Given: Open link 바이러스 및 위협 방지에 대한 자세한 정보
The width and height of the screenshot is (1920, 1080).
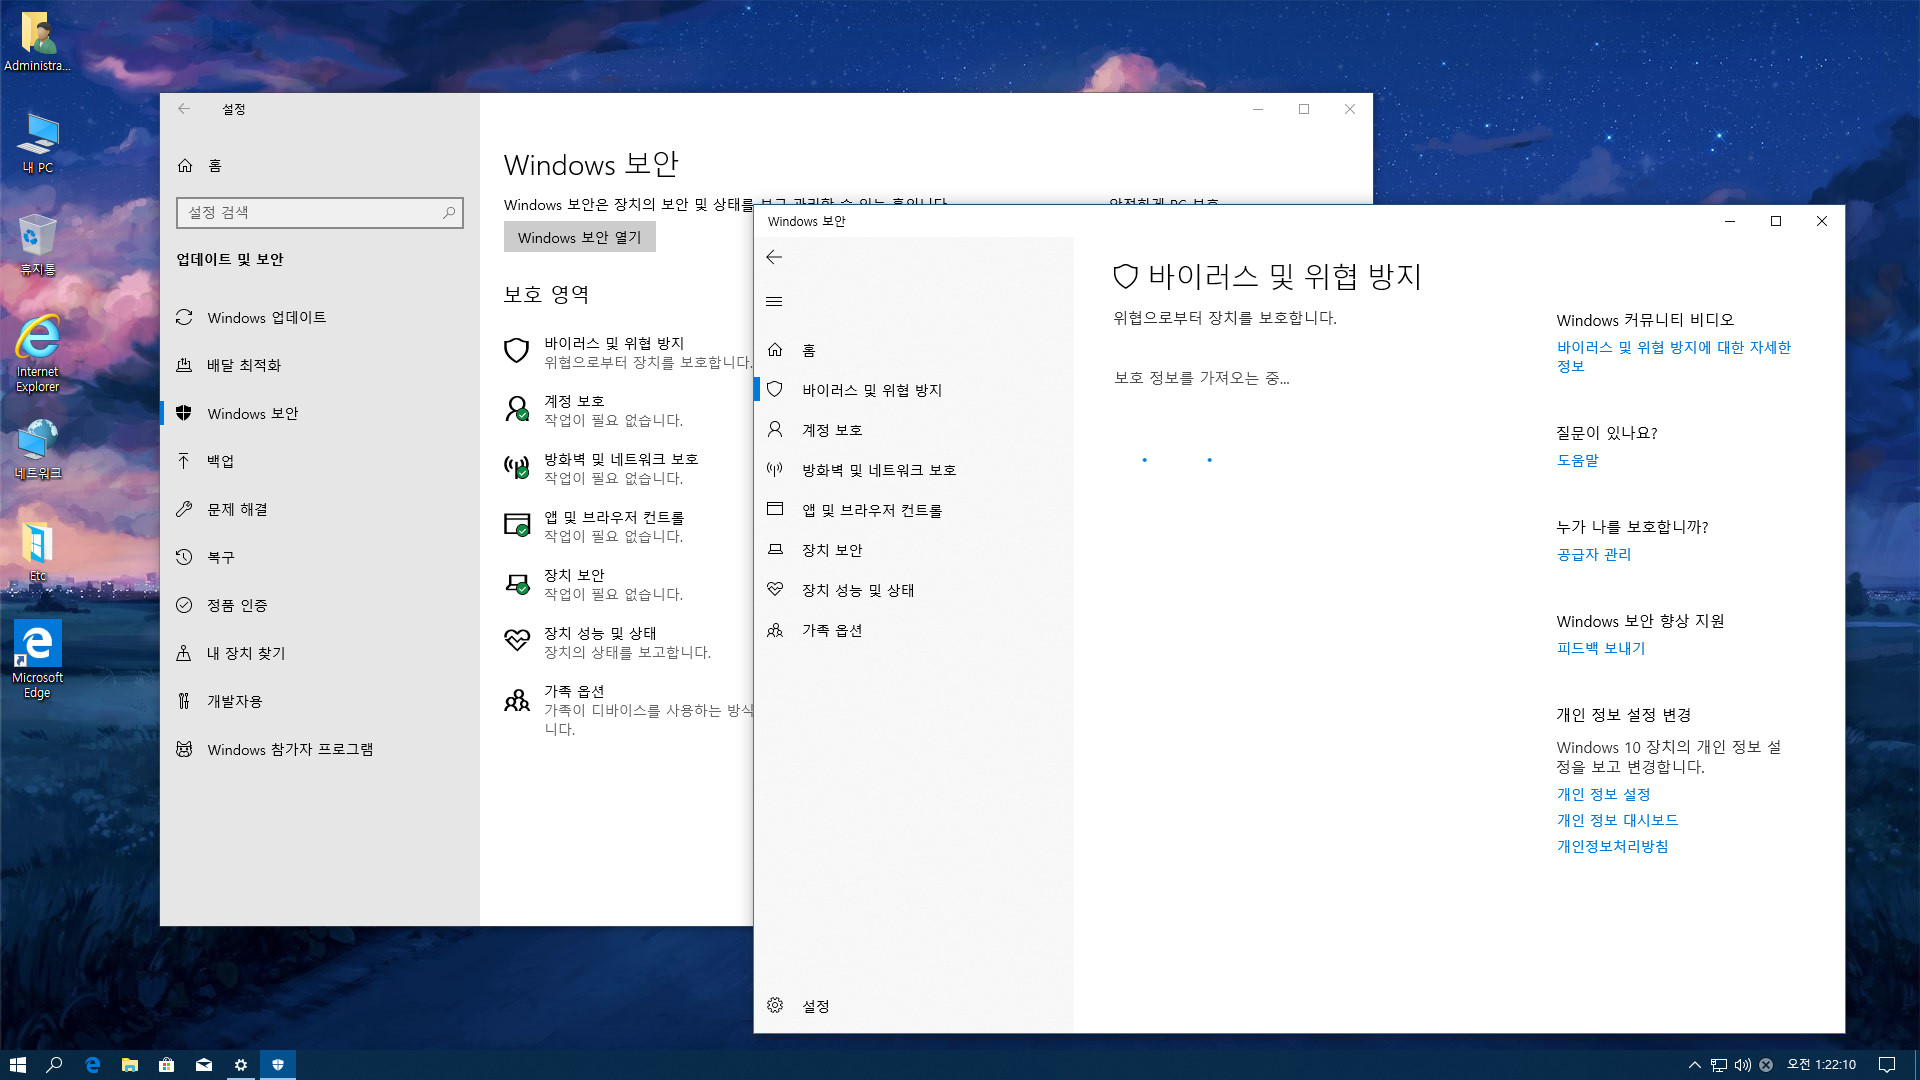Looking at the screenshot, I should click(1673, 356).
